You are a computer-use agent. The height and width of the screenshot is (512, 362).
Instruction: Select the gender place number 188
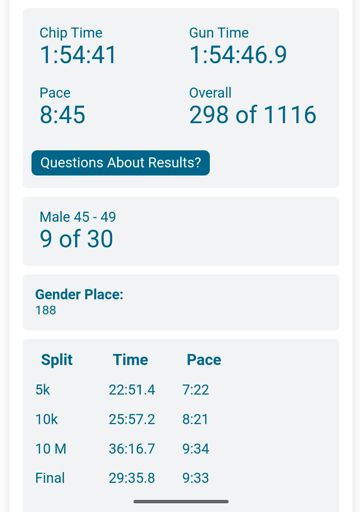tap(46, 310)
